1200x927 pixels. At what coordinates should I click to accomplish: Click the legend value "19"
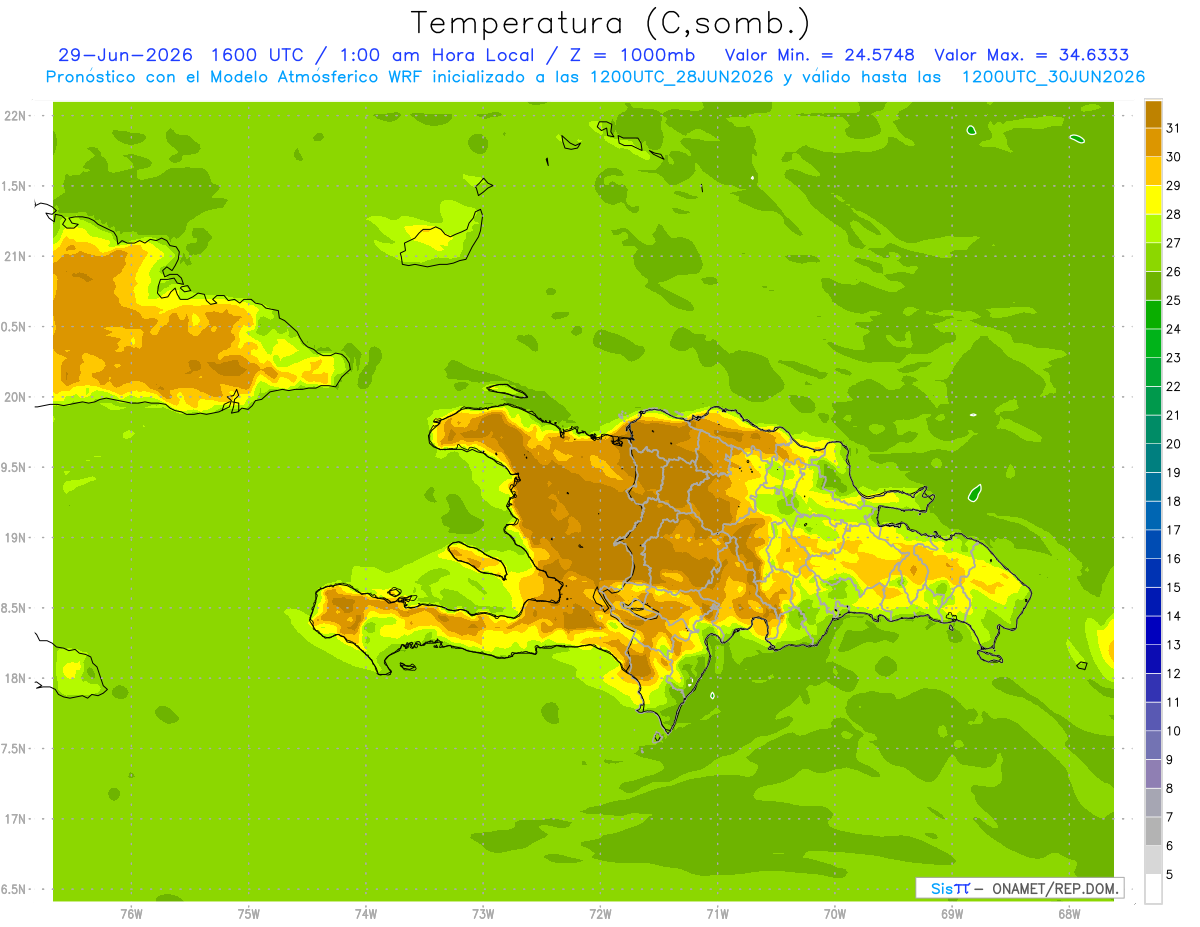tap(1173, 473)
